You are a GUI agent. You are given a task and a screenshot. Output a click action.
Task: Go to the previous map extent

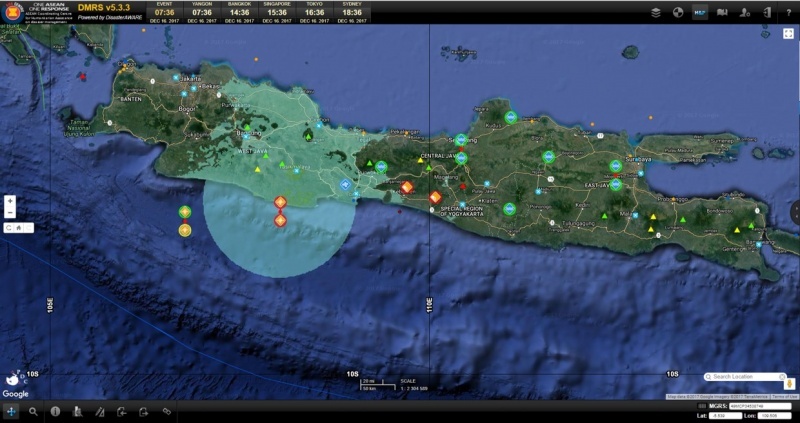[x=121, y=411]
